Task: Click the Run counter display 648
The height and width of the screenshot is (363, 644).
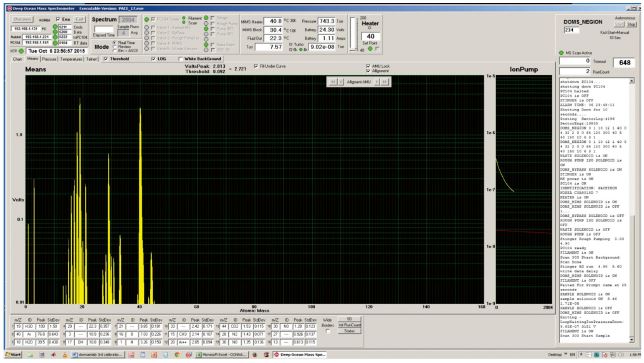Action: 625,63
